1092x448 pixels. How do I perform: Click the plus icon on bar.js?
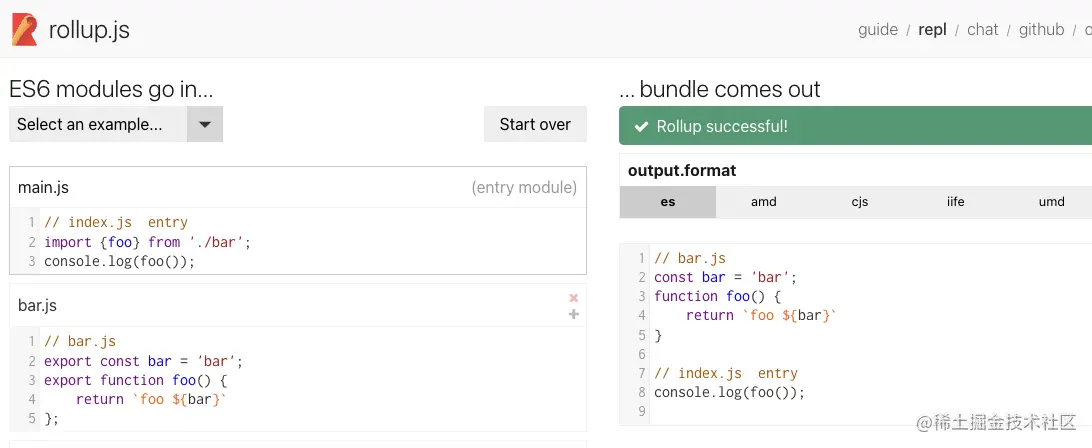(574, 314)
